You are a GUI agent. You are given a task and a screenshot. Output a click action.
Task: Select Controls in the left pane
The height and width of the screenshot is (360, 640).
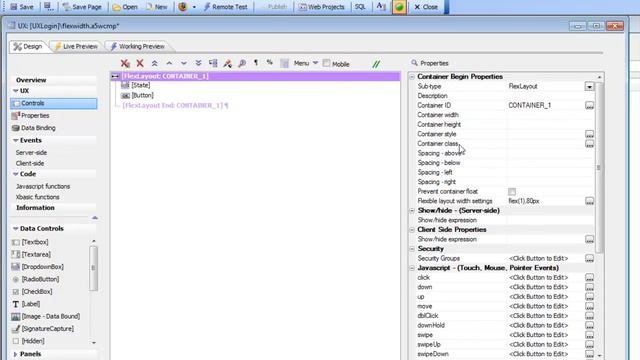pyautogui.click(x=54, y=103)
